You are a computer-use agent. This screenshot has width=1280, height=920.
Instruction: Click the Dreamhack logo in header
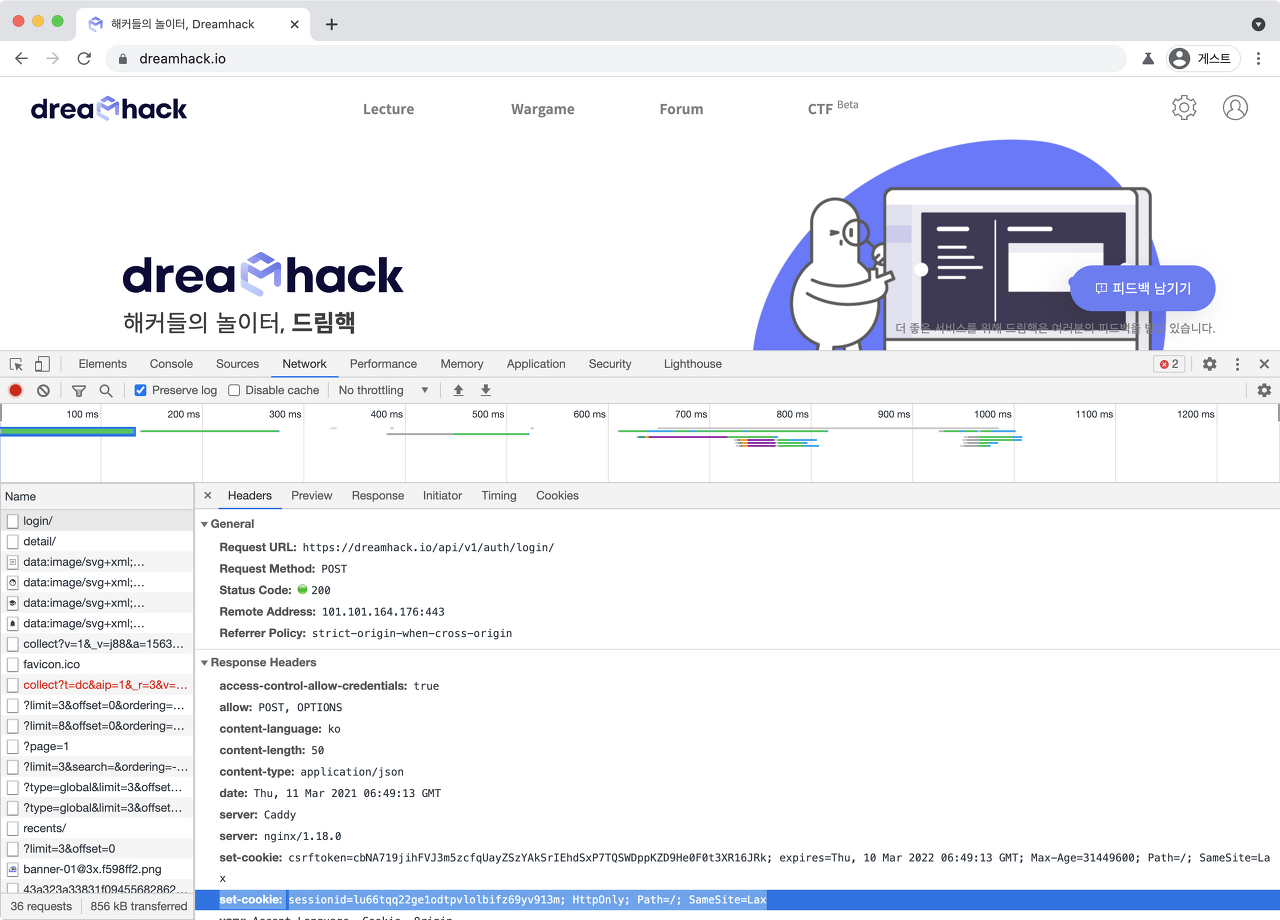pyautogui.click(x=109, y=108)
